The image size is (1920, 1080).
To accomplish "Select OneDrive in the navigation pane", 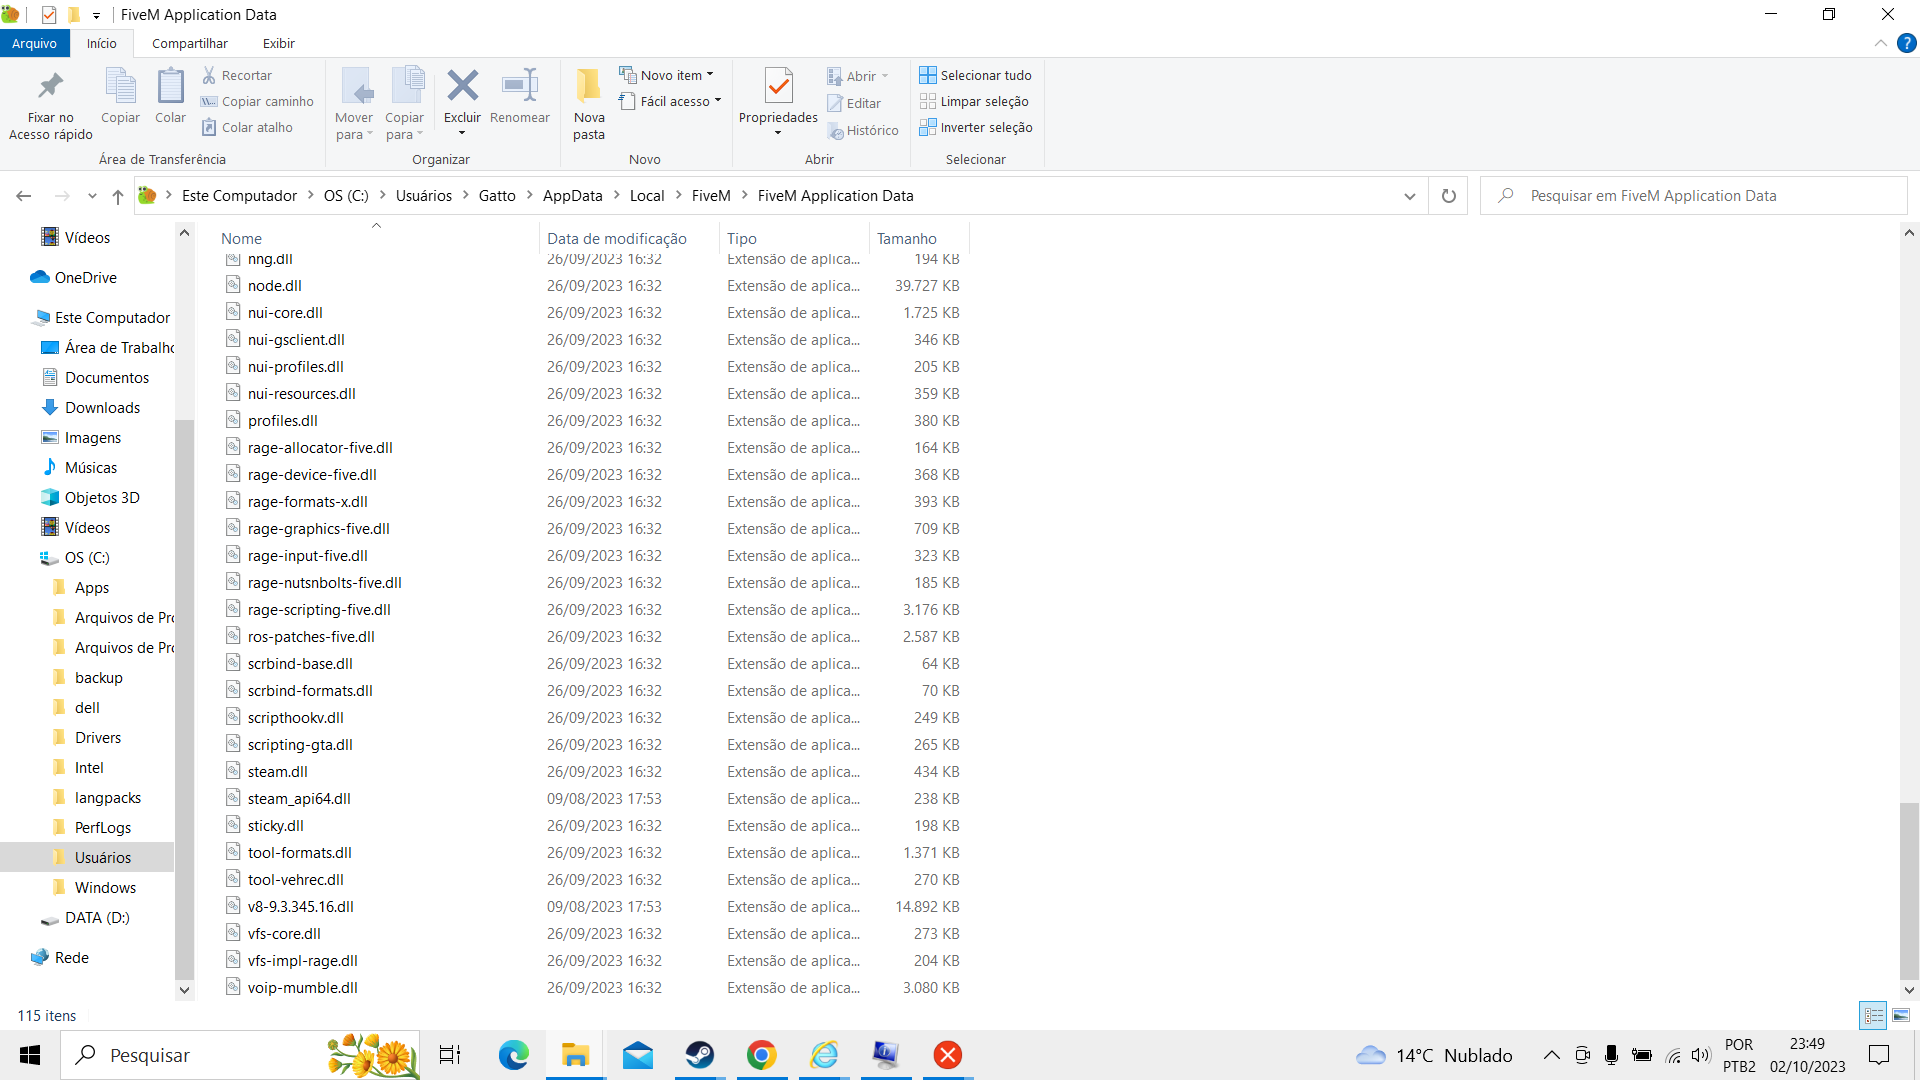I will click(x=85, y=277).
